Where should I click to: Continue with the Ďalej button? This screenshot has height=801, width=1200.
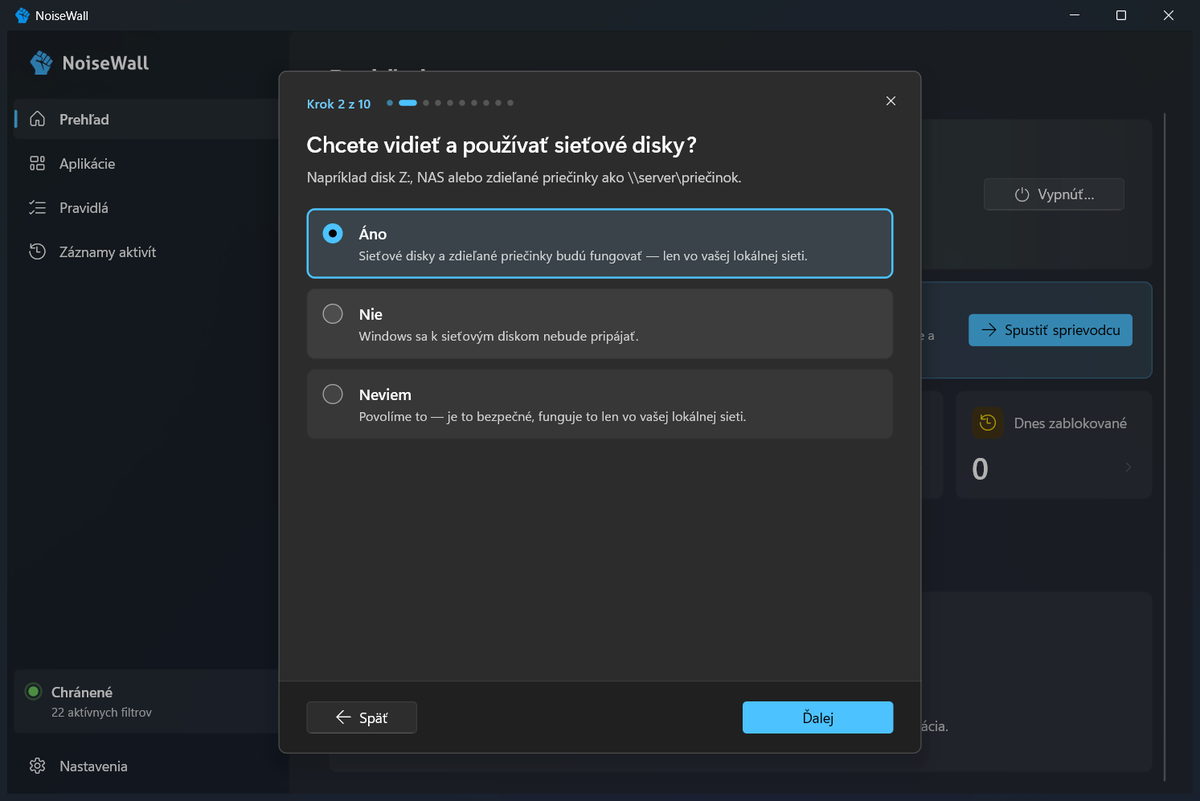coord(817,717)
